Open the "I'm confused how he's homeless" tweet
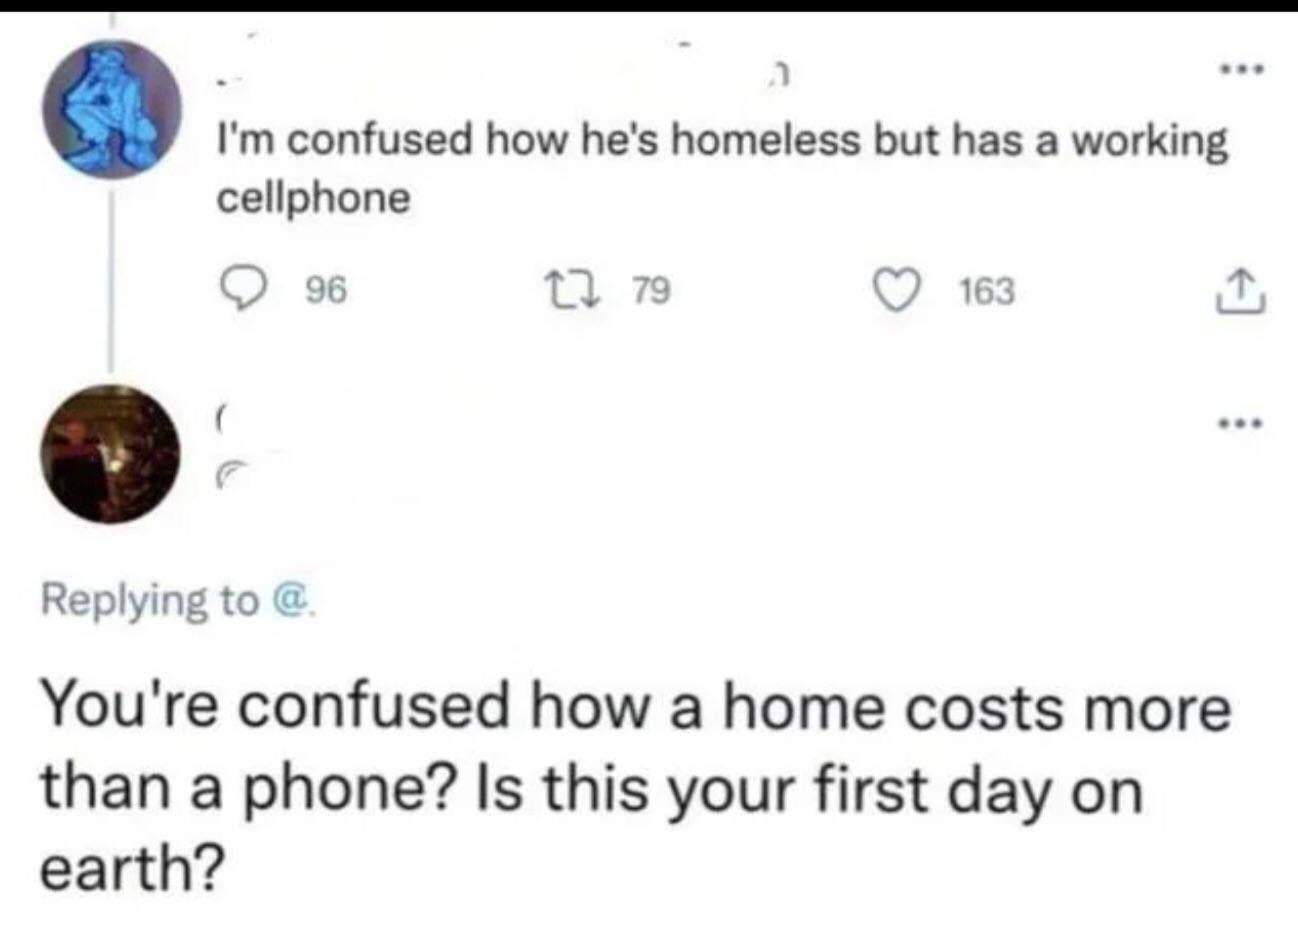Image resolution: width=1298 pixels, height=936 pixels. coord(720,142)
